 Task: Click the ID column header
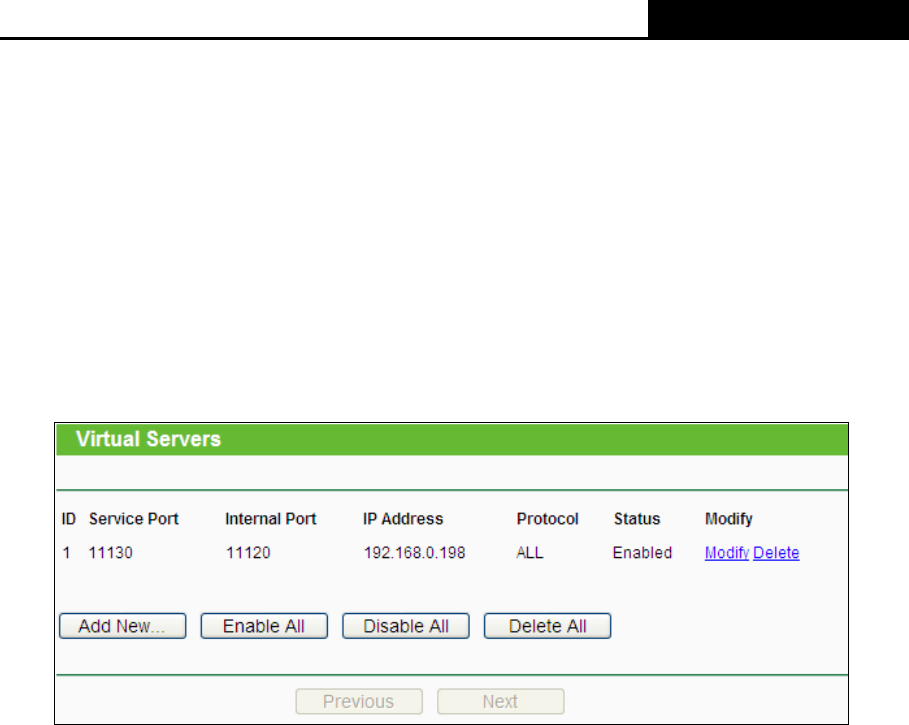tap(69, 519)
